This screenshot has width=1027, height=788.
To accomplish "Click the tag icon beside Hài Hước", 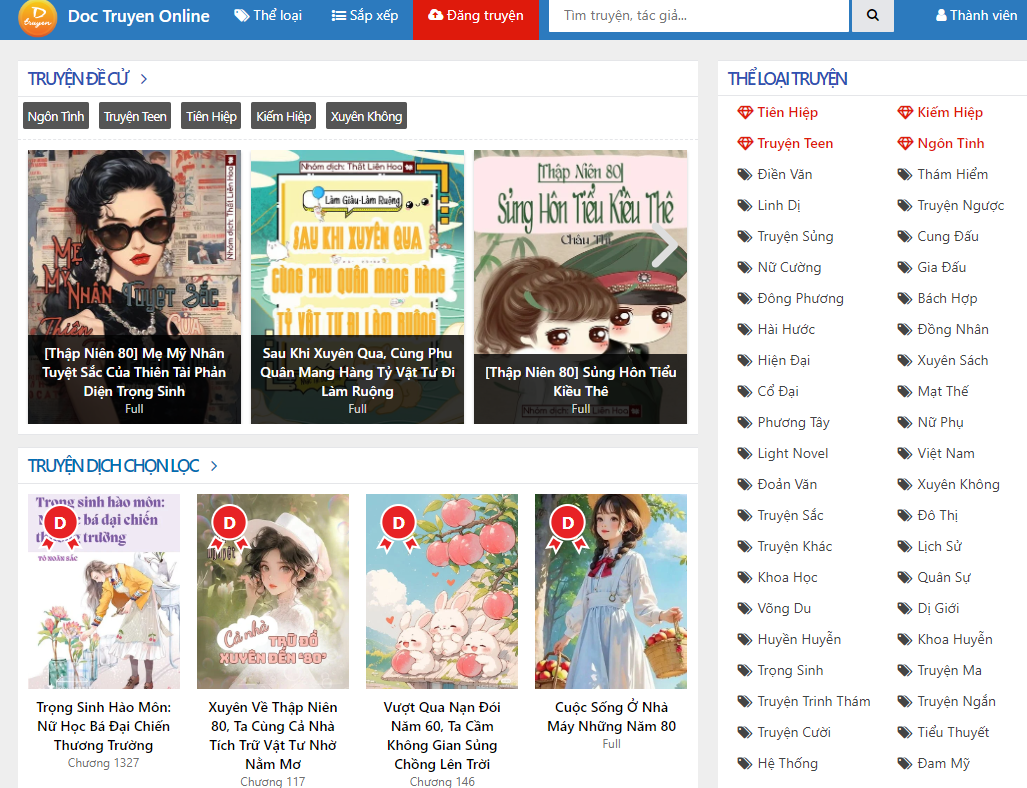I will coord(745,329).
